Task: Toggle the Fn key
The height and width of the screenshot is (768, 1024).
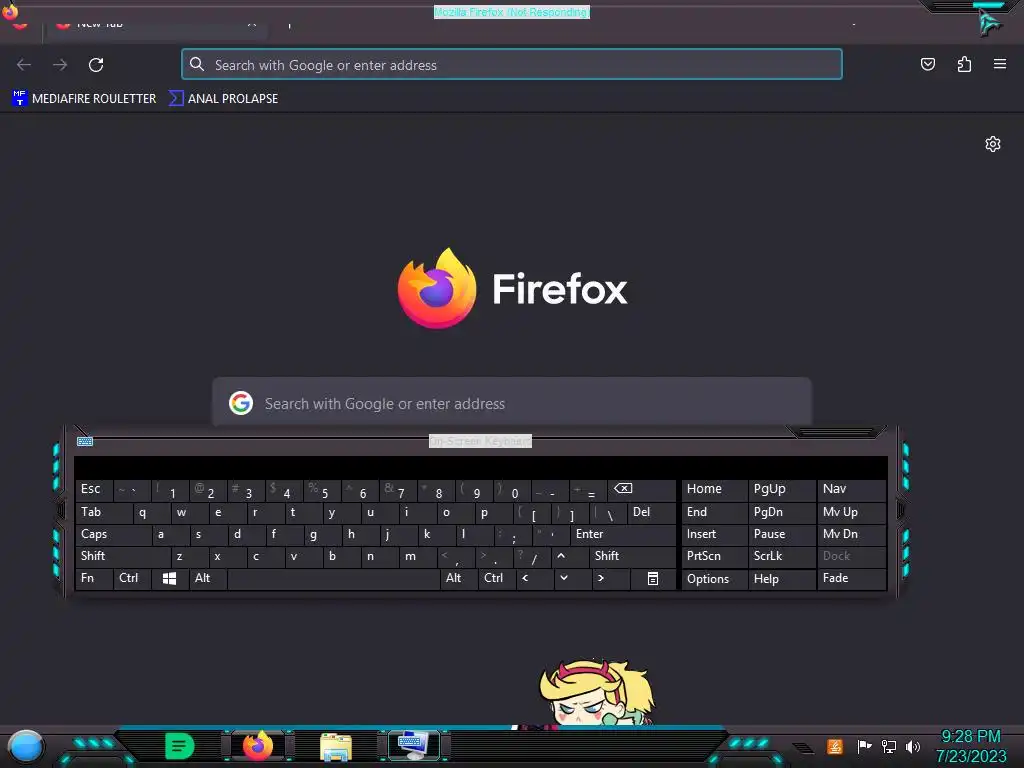Action: tap(93, 578)
